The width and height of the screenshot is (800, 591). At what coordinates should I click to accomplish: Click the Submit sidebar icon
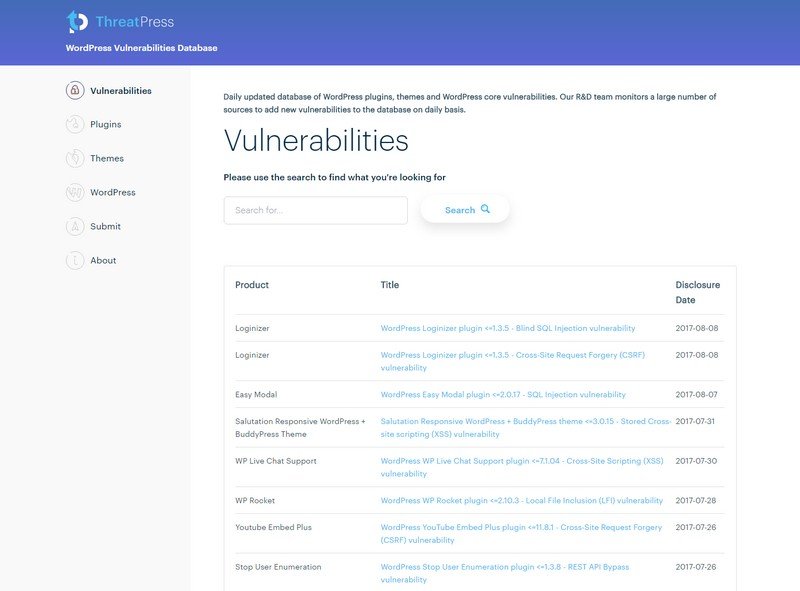pyautogui.click(x=75, y=226)
